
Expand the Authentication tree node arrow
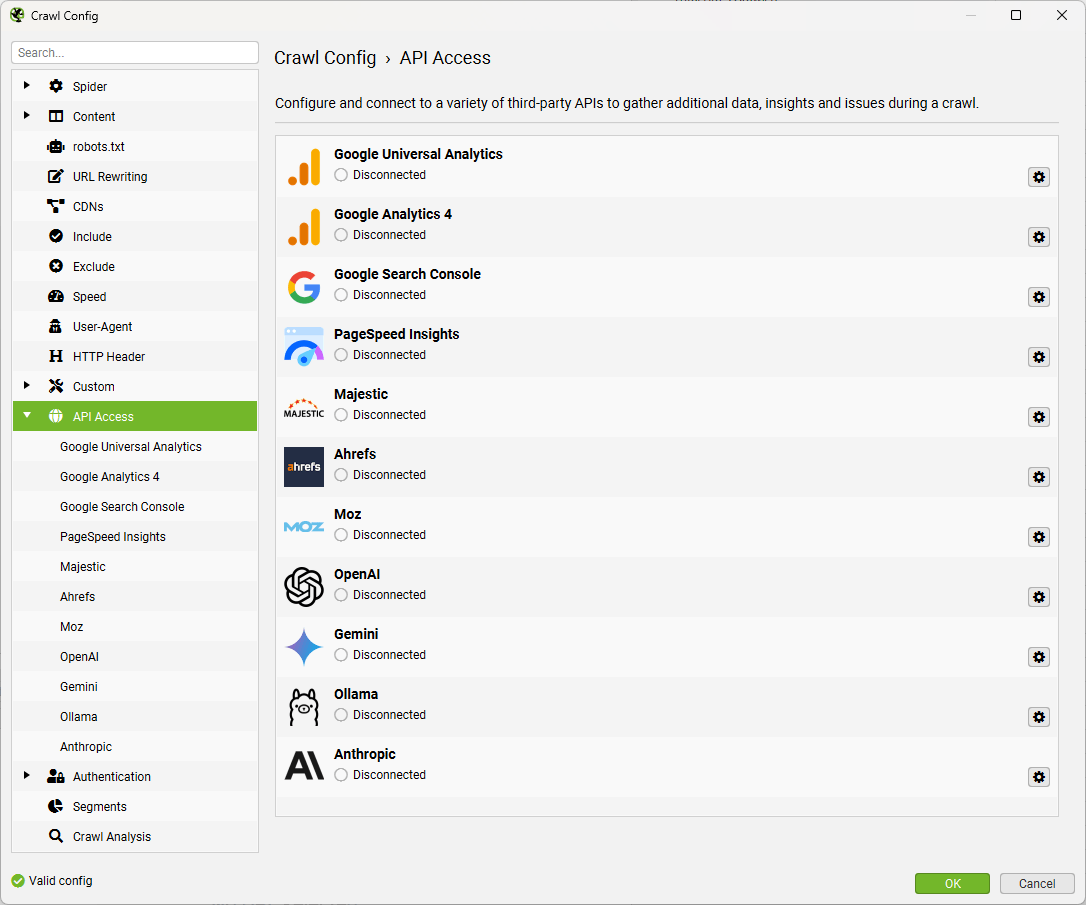click(26, 776)
